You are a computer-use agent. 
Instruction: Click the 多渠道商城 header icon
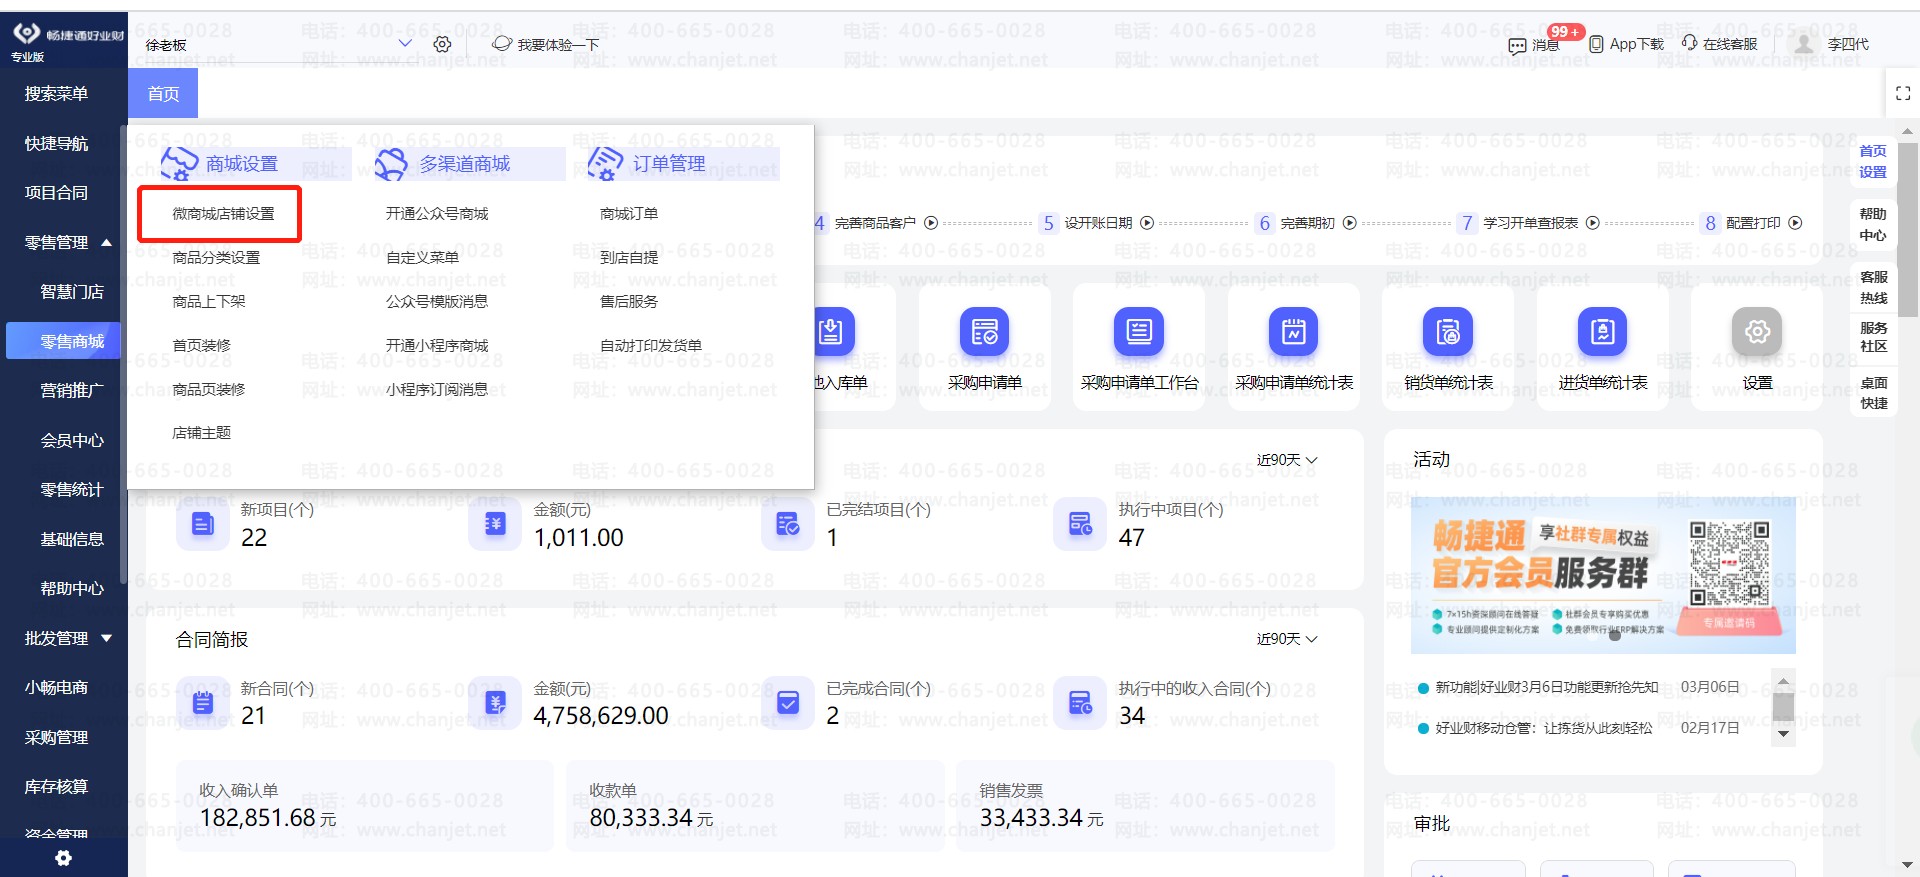coord(391,164)
